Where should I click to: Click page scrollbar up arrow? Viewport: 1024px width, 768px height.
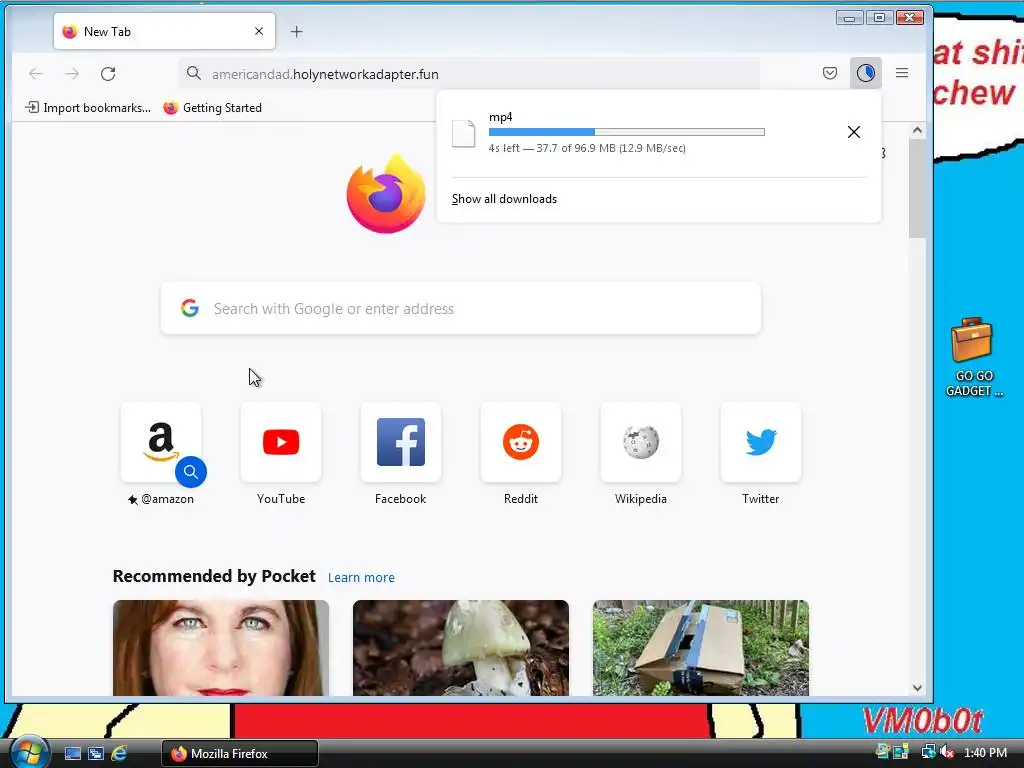[x=917, y=131]
